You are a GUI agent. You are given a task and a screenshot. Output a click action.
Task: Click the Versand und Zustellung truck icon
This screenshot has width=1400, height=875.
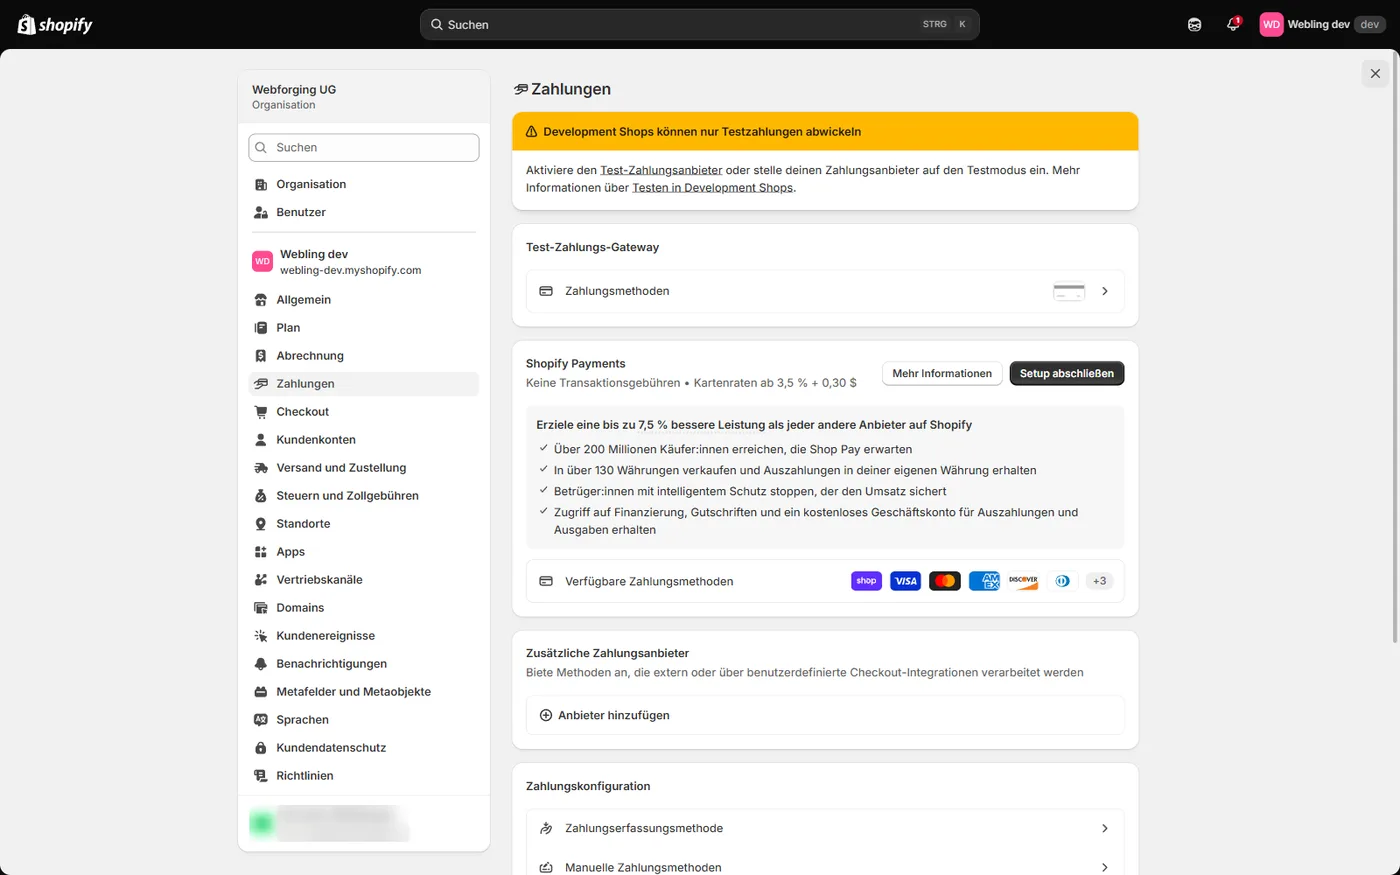[x=261, y=468]
